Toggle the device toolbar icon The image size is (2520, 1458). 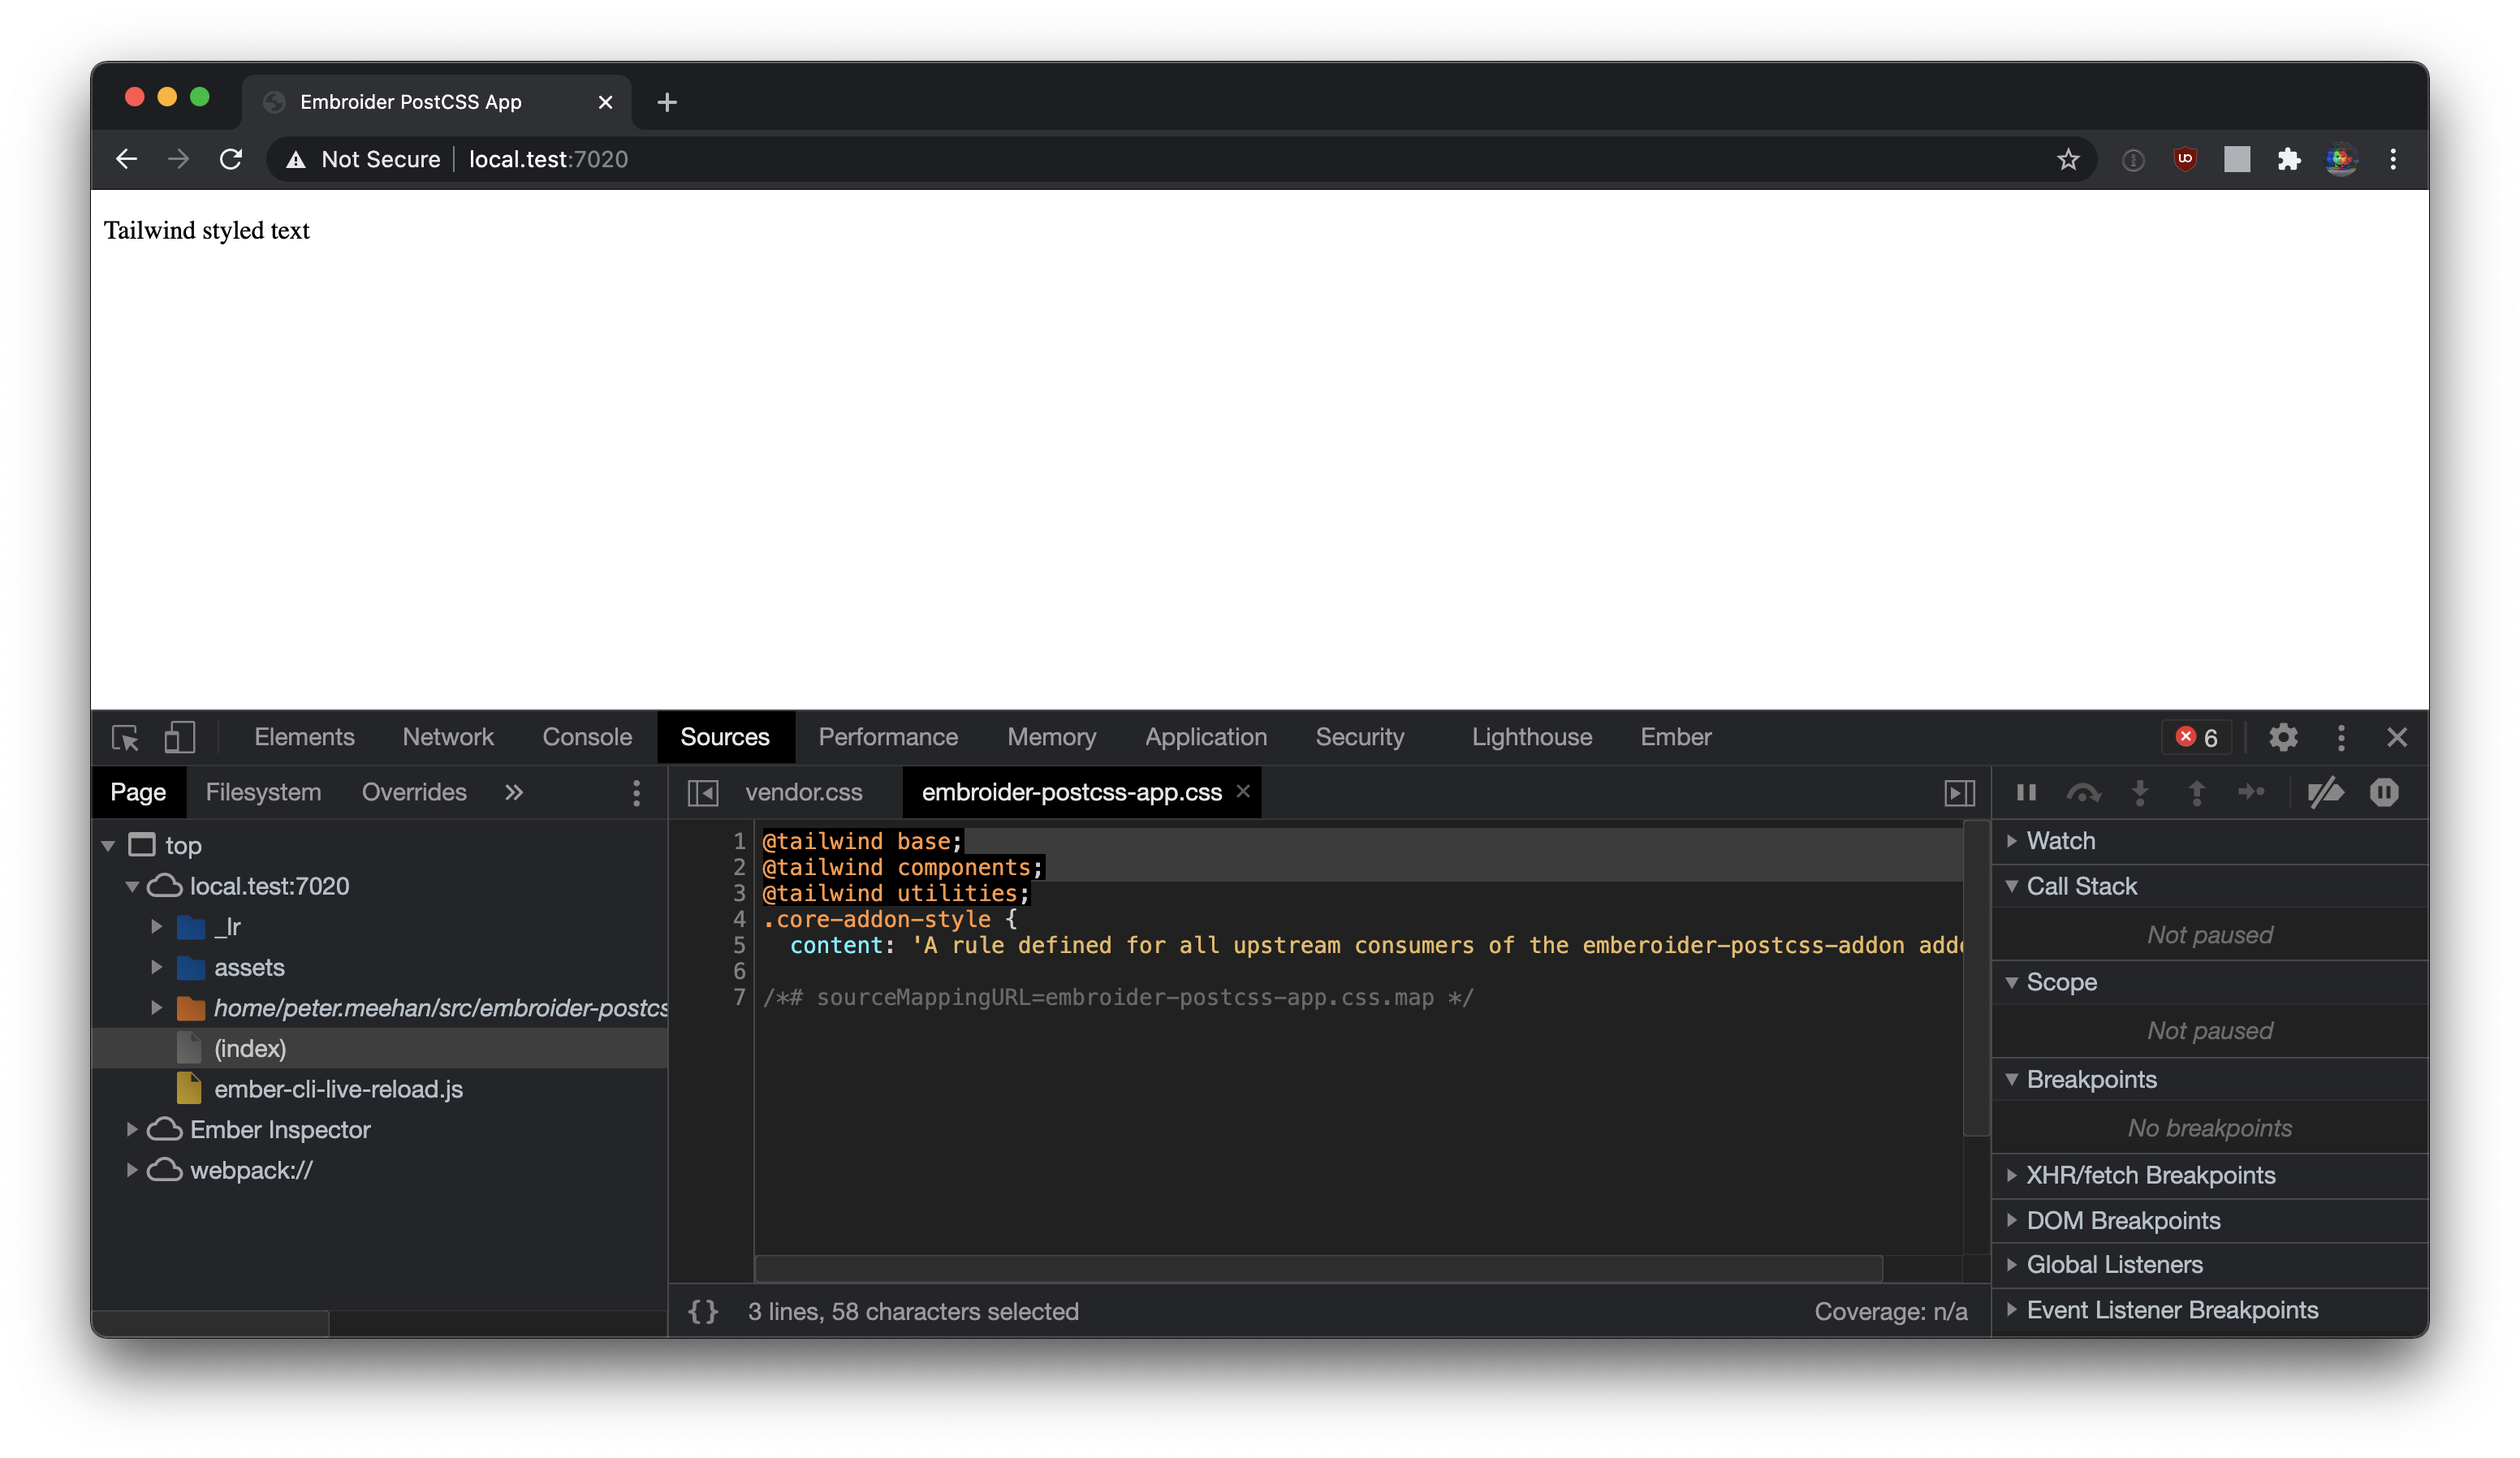point(179,737)
